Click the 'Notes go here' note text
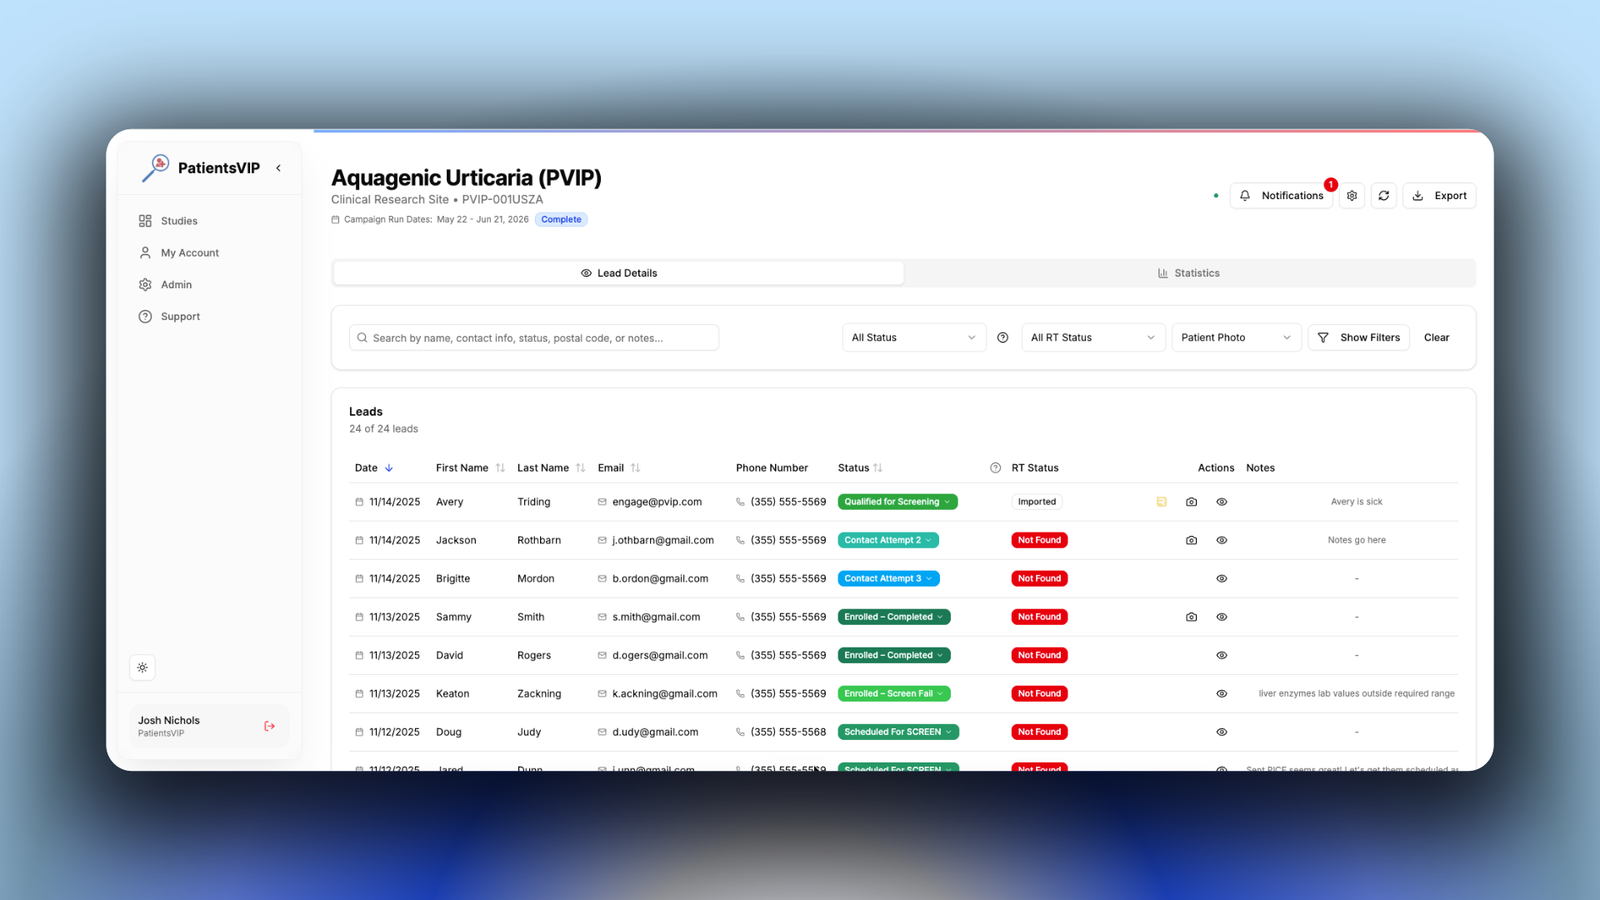This screenshot has height=900, width=1600. click(1357, 540)
